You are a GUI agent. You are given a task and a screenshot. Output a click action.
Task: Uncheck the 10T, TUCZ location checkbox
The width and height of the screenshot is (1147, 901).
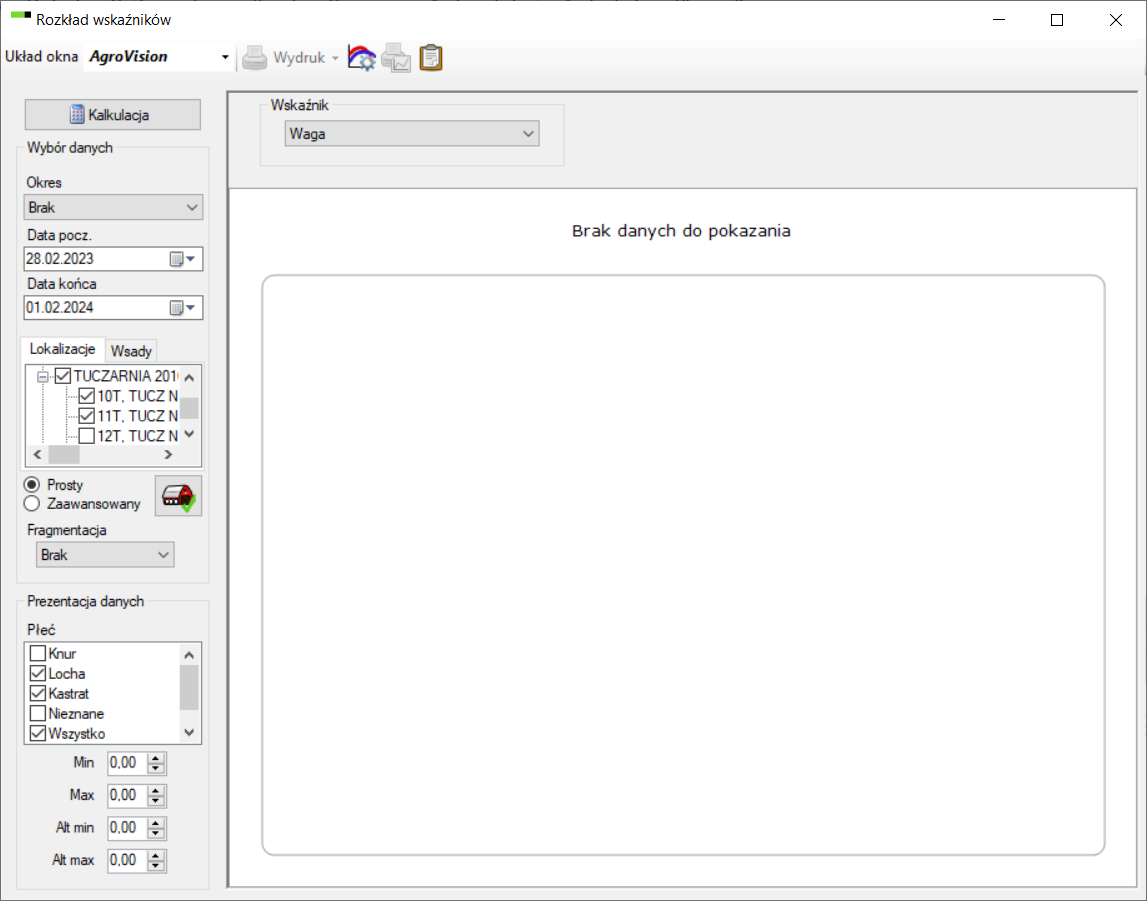click(x=86, y=396)
